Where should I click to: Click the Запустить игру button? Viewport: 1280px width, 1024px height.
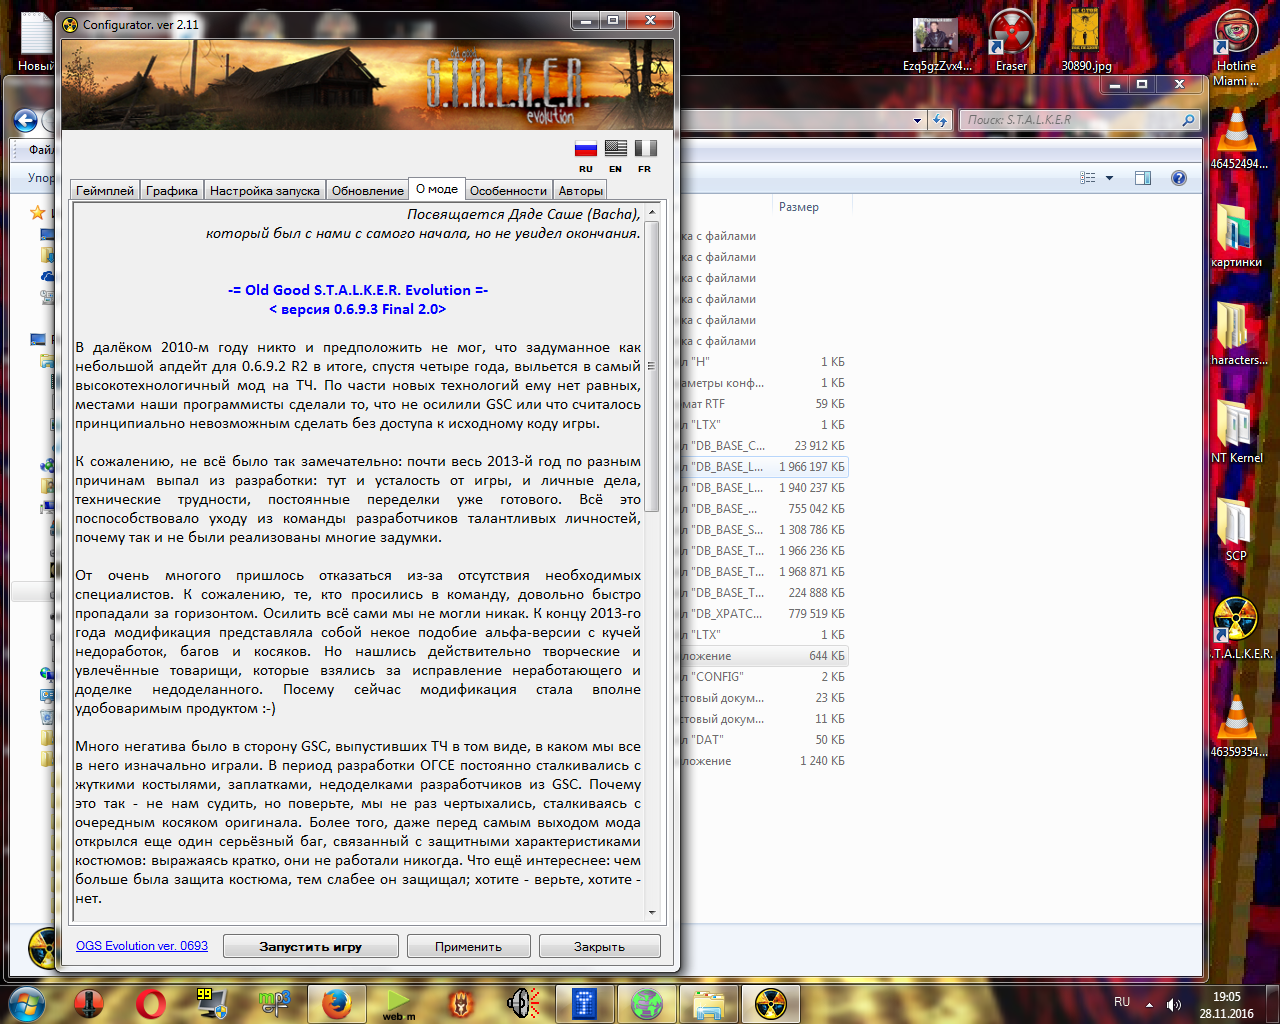tap(310, 946)
